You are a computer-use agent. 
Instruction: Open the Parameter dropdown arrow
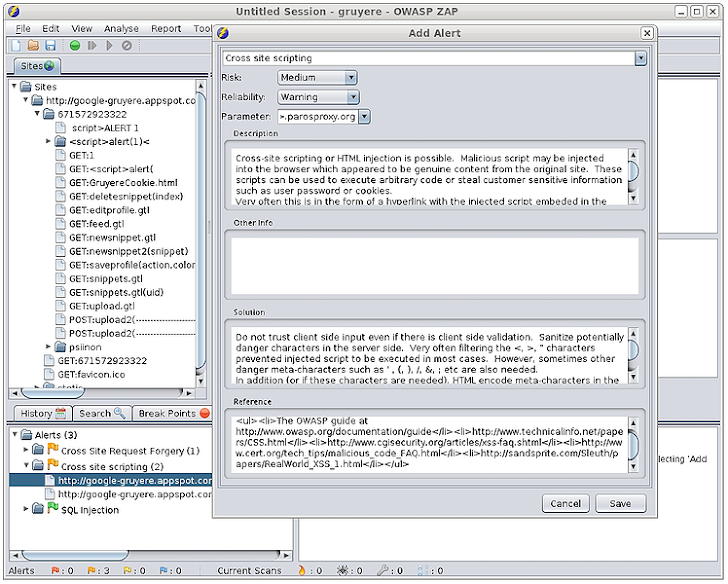tap(364, 117)
